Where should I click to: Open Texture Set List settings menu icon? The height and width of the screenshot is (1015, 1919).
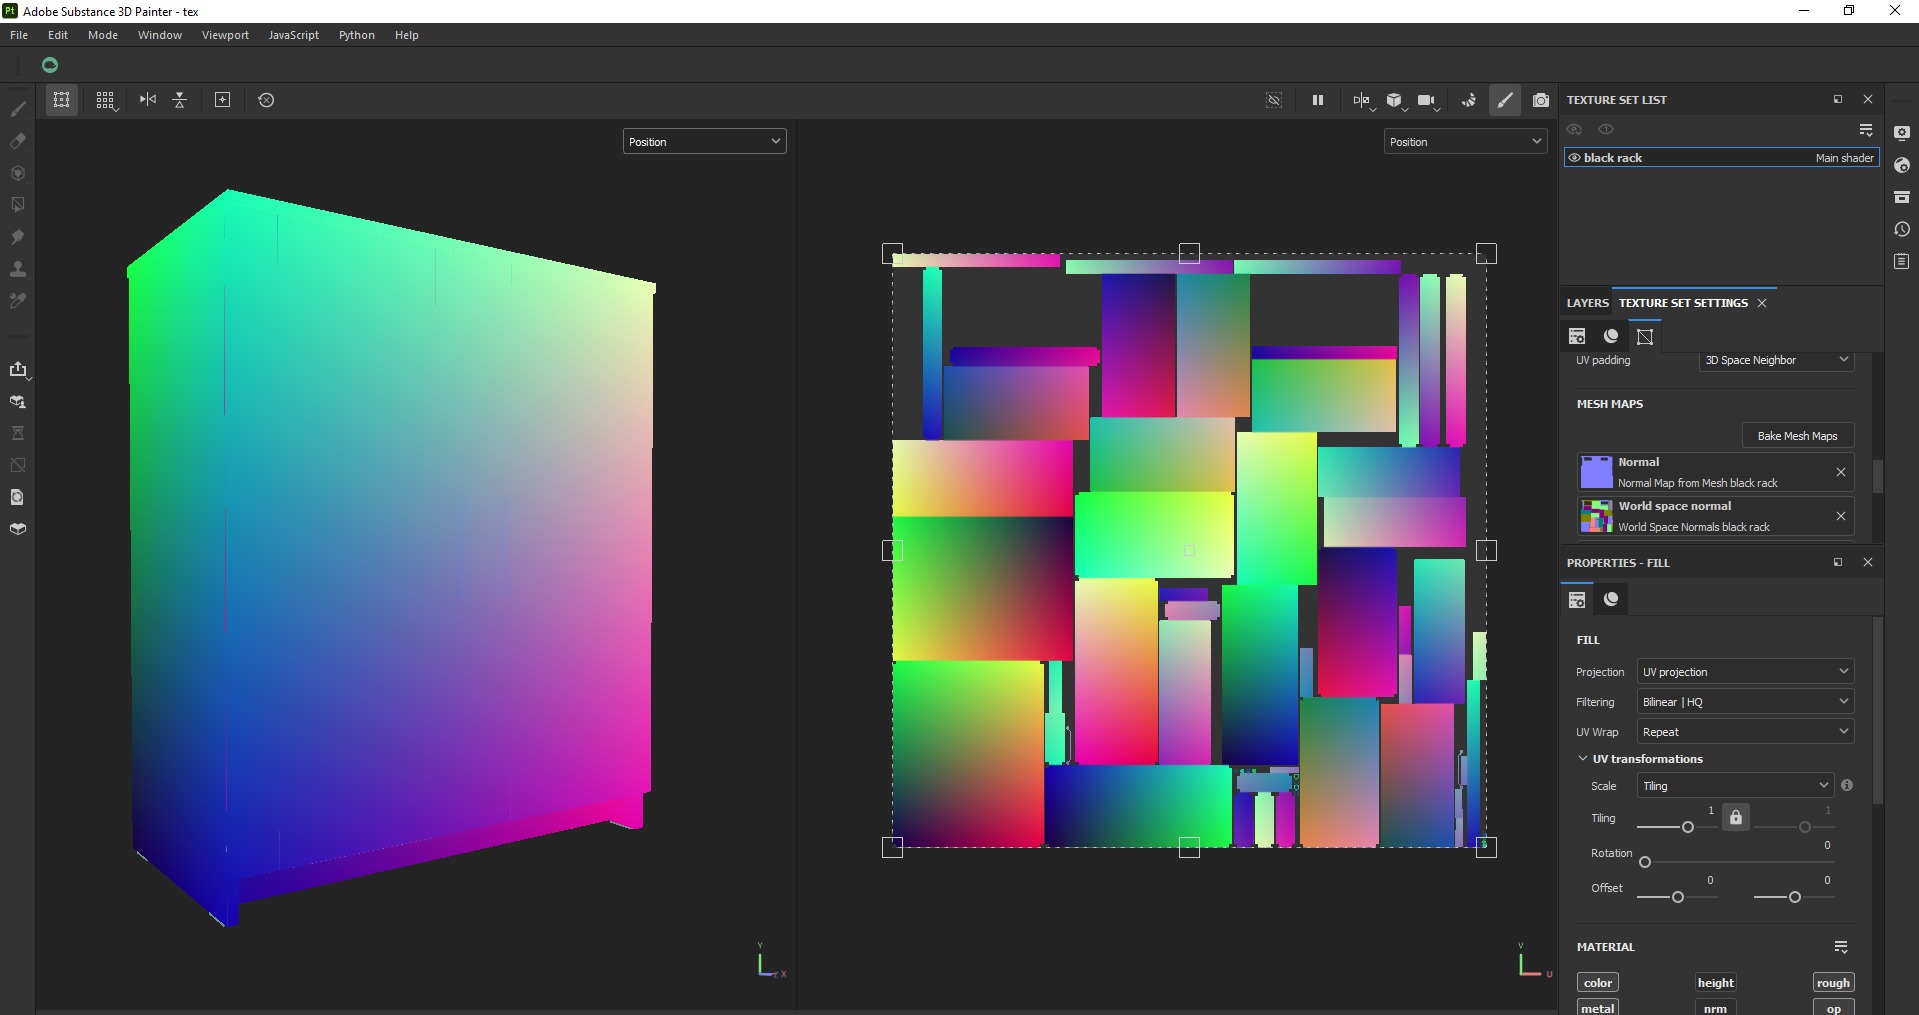click(x=1866, y=130)
